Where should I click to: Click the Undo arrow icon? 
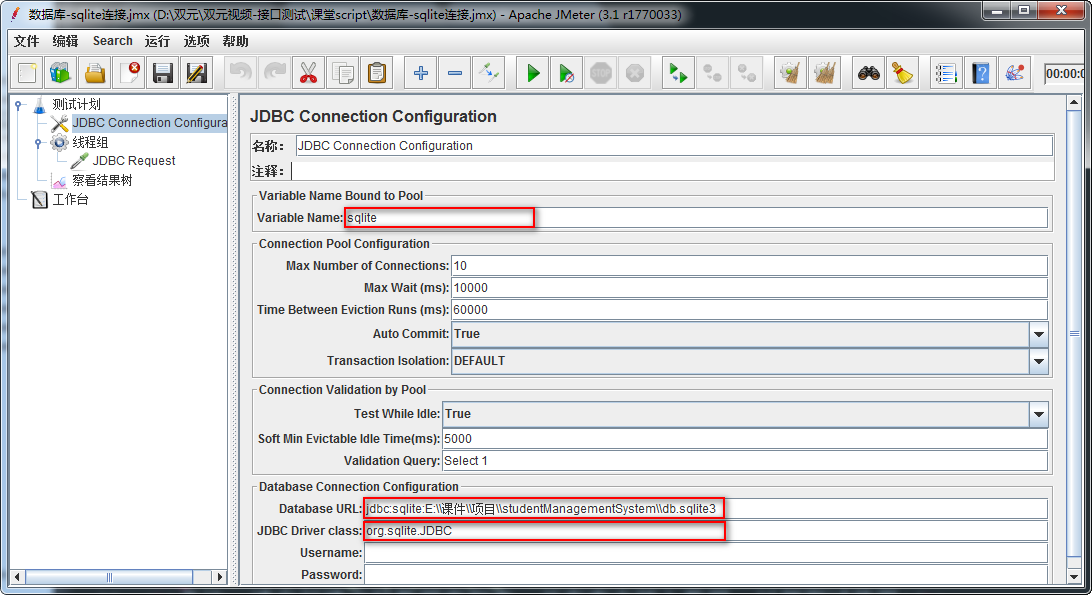point(240,73)
